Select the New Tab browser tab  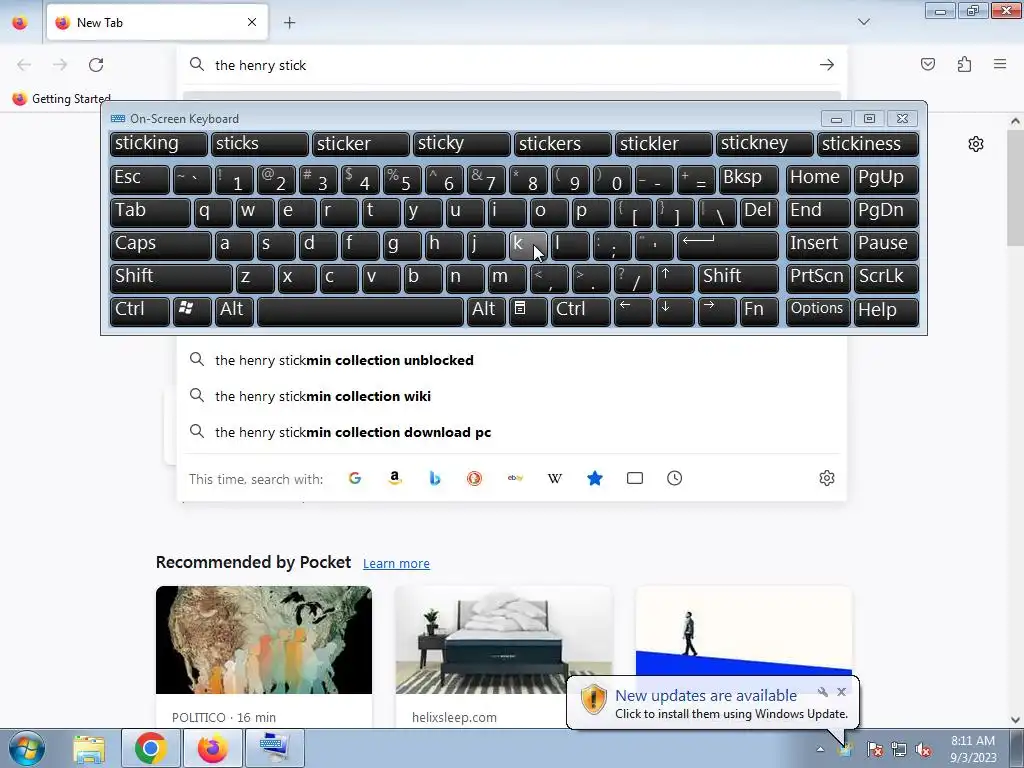(157, 23)
